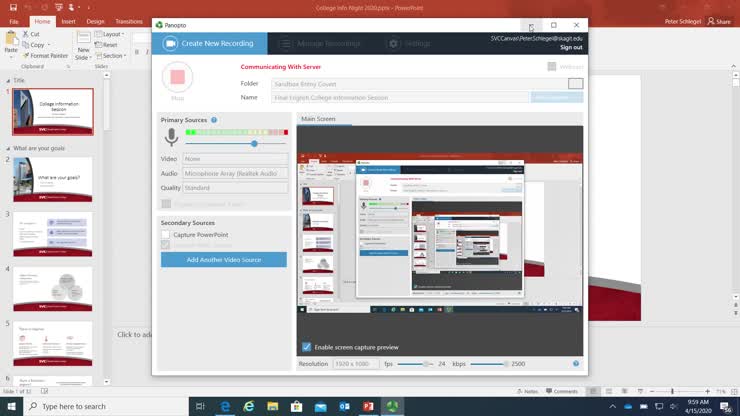This screenshot has height=416, width=740.
Task: Click Sign out in Panopto
Action: click(571, 47)
